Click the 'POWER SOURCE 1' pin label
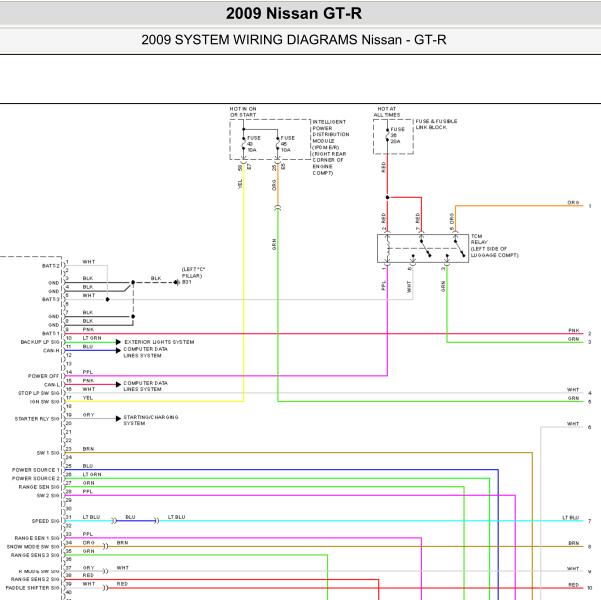The image size is (601, 600). coord(36,470)
